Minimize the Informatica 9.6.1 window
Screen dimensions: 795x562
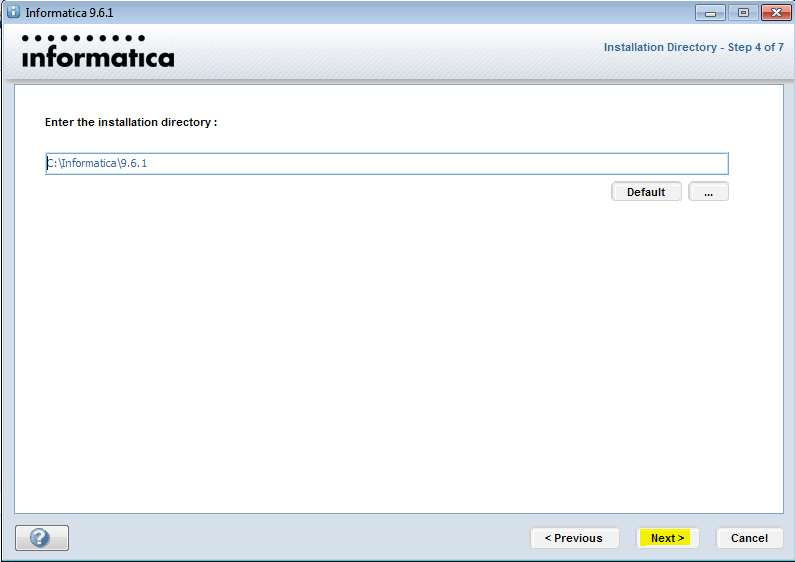coord(710,13)
